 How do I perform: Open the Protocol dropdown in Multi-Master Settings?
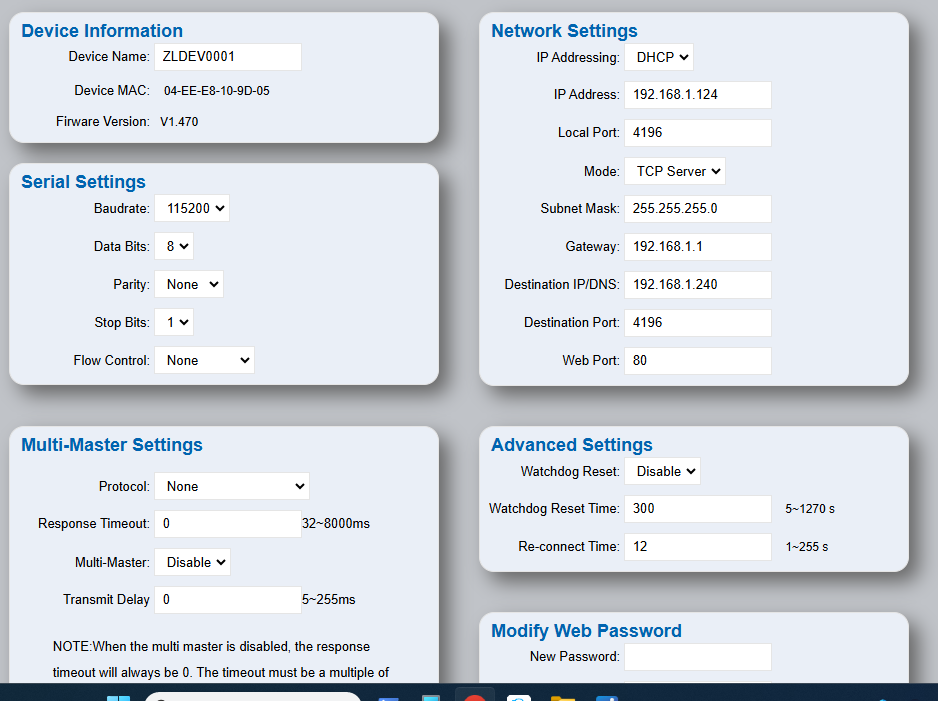point(232,486)
